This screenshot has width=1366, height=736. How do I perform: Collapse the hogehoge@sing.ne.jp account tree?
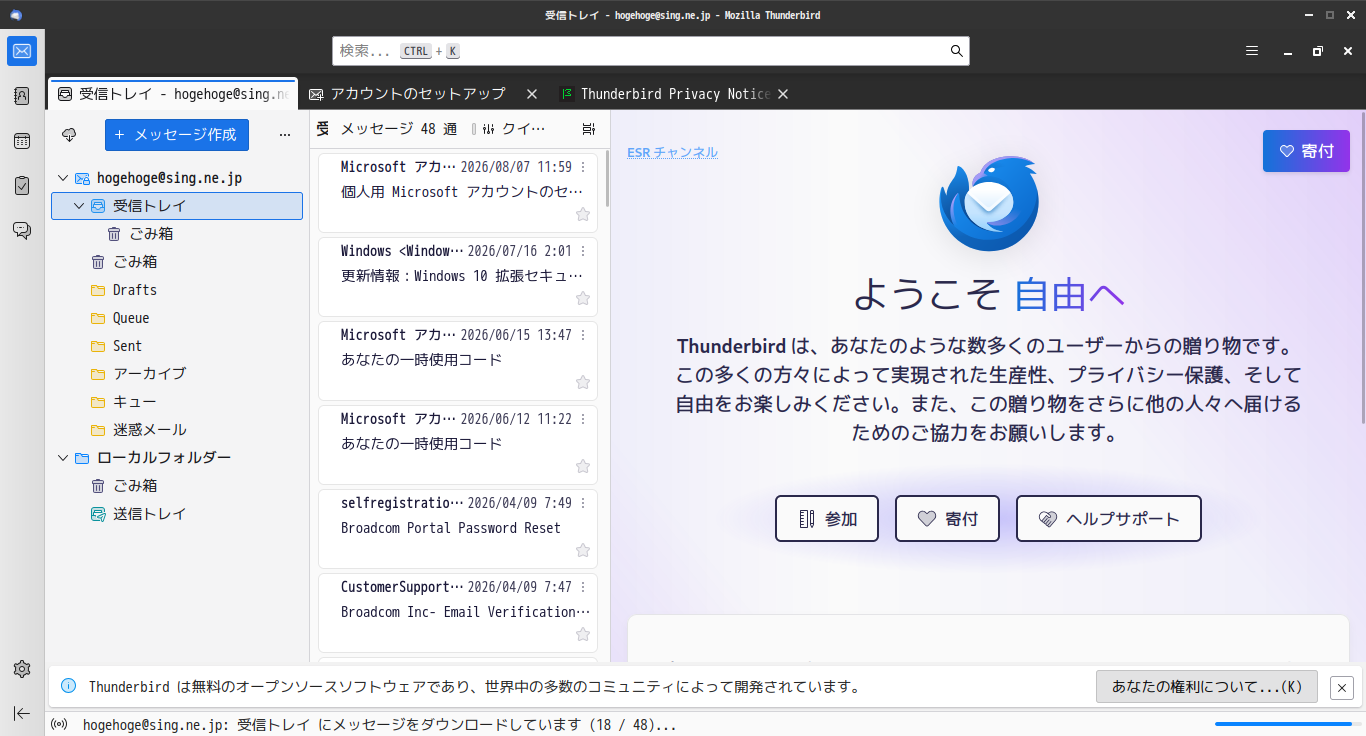point(63,178)
